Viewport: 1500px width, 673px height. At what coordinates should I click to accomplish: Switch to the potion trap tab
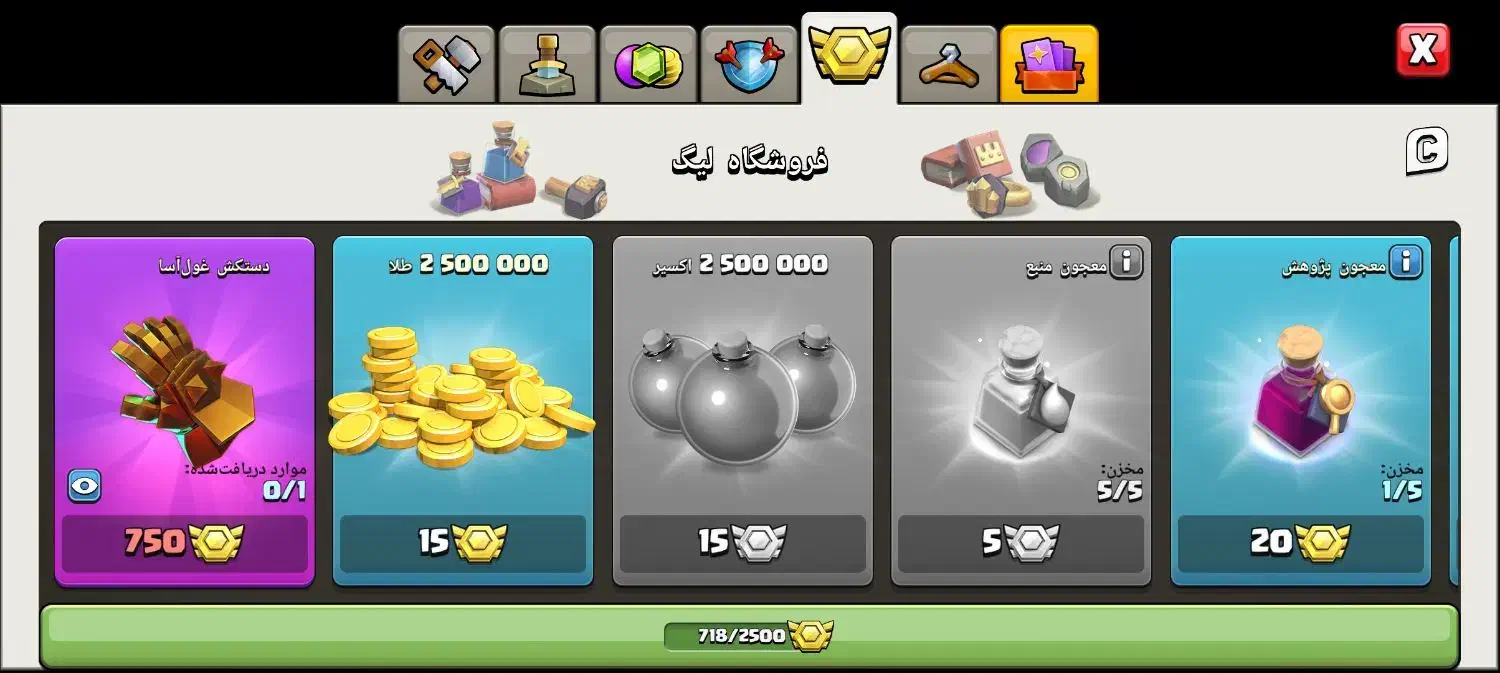click(547, 65)
